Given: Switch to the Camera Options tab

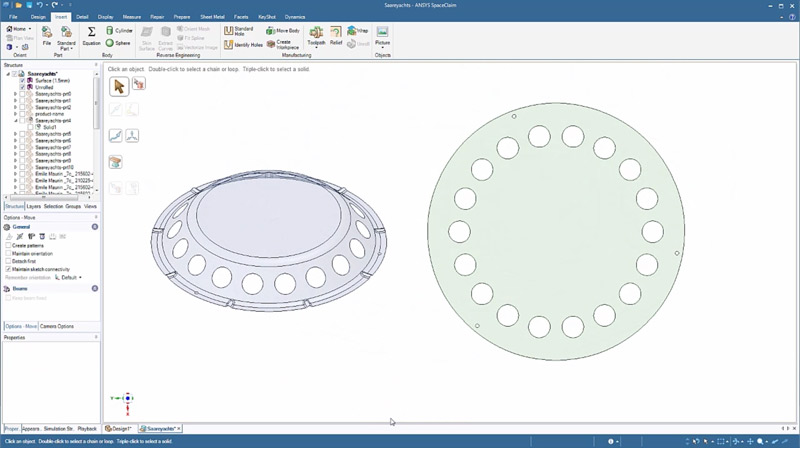Looking at the screenshot, I should 57,326.
